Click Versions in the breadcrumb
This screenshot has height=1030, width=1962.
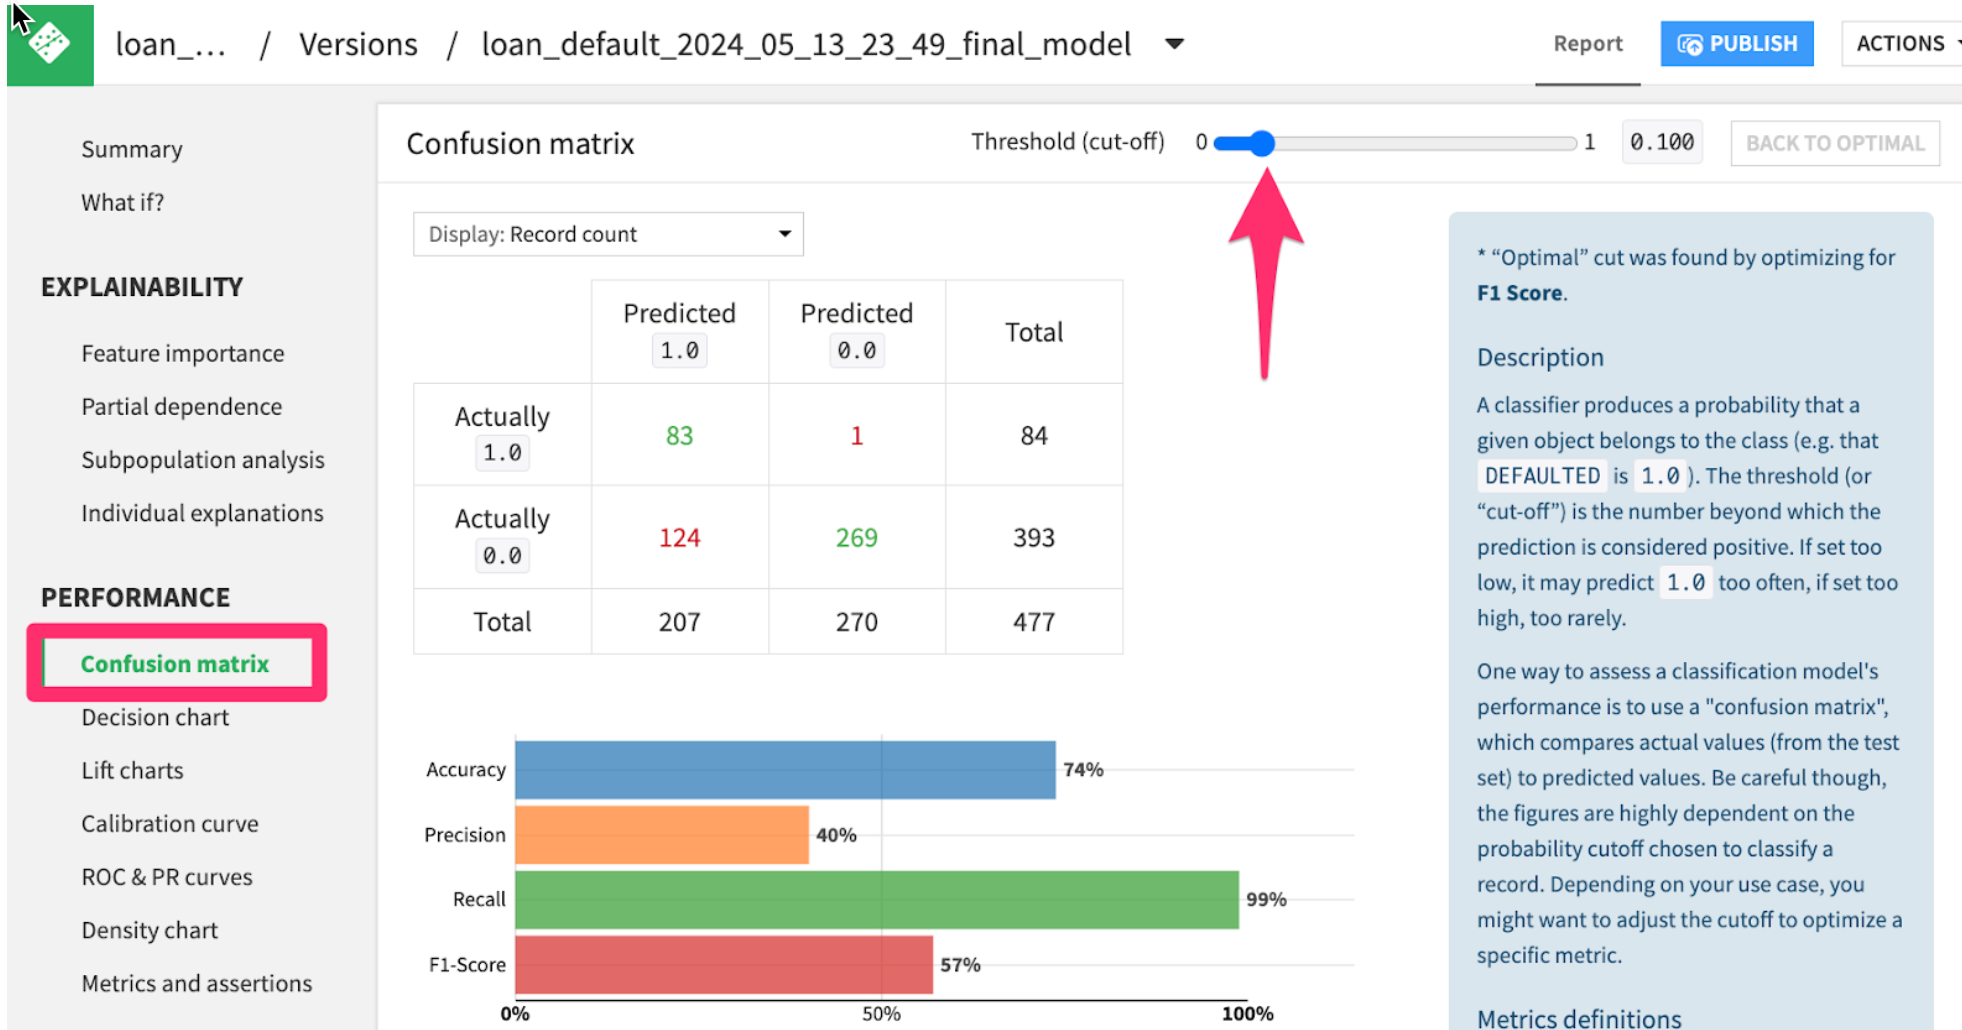point(358,44)
